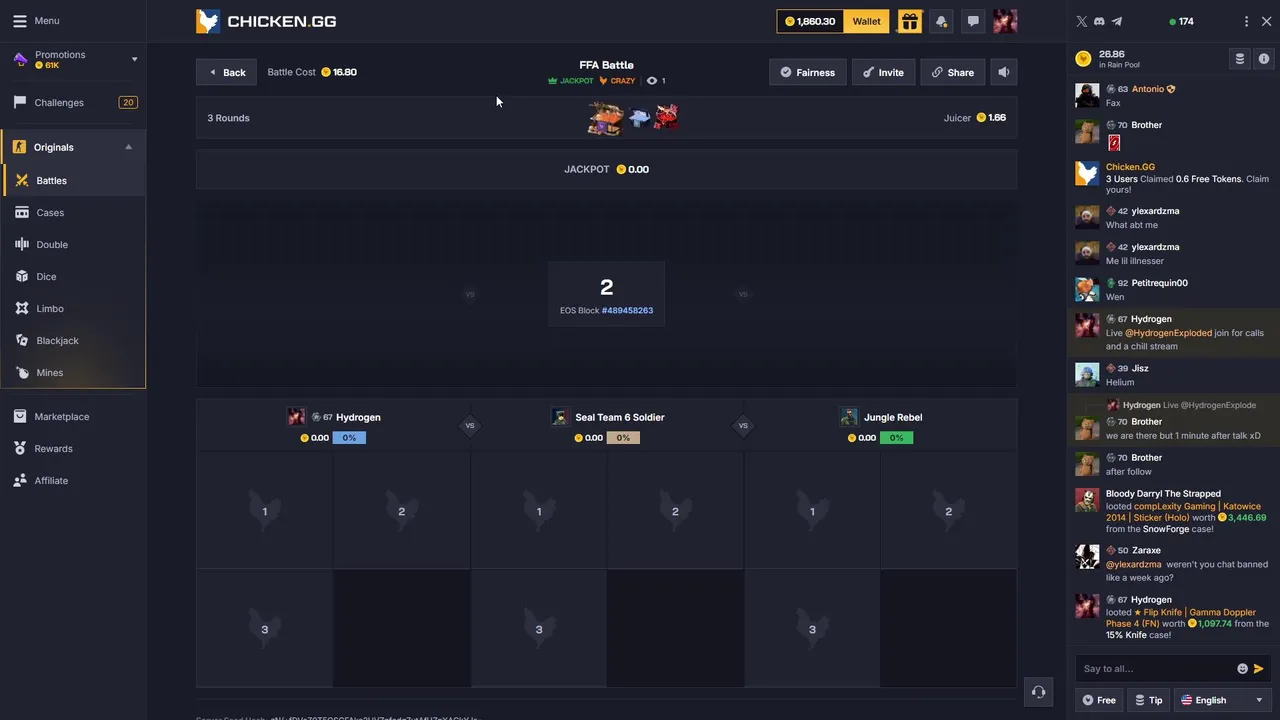Open chat options three-dot menu
This screenshot has width=1280, height=720.
point(1246,21)
